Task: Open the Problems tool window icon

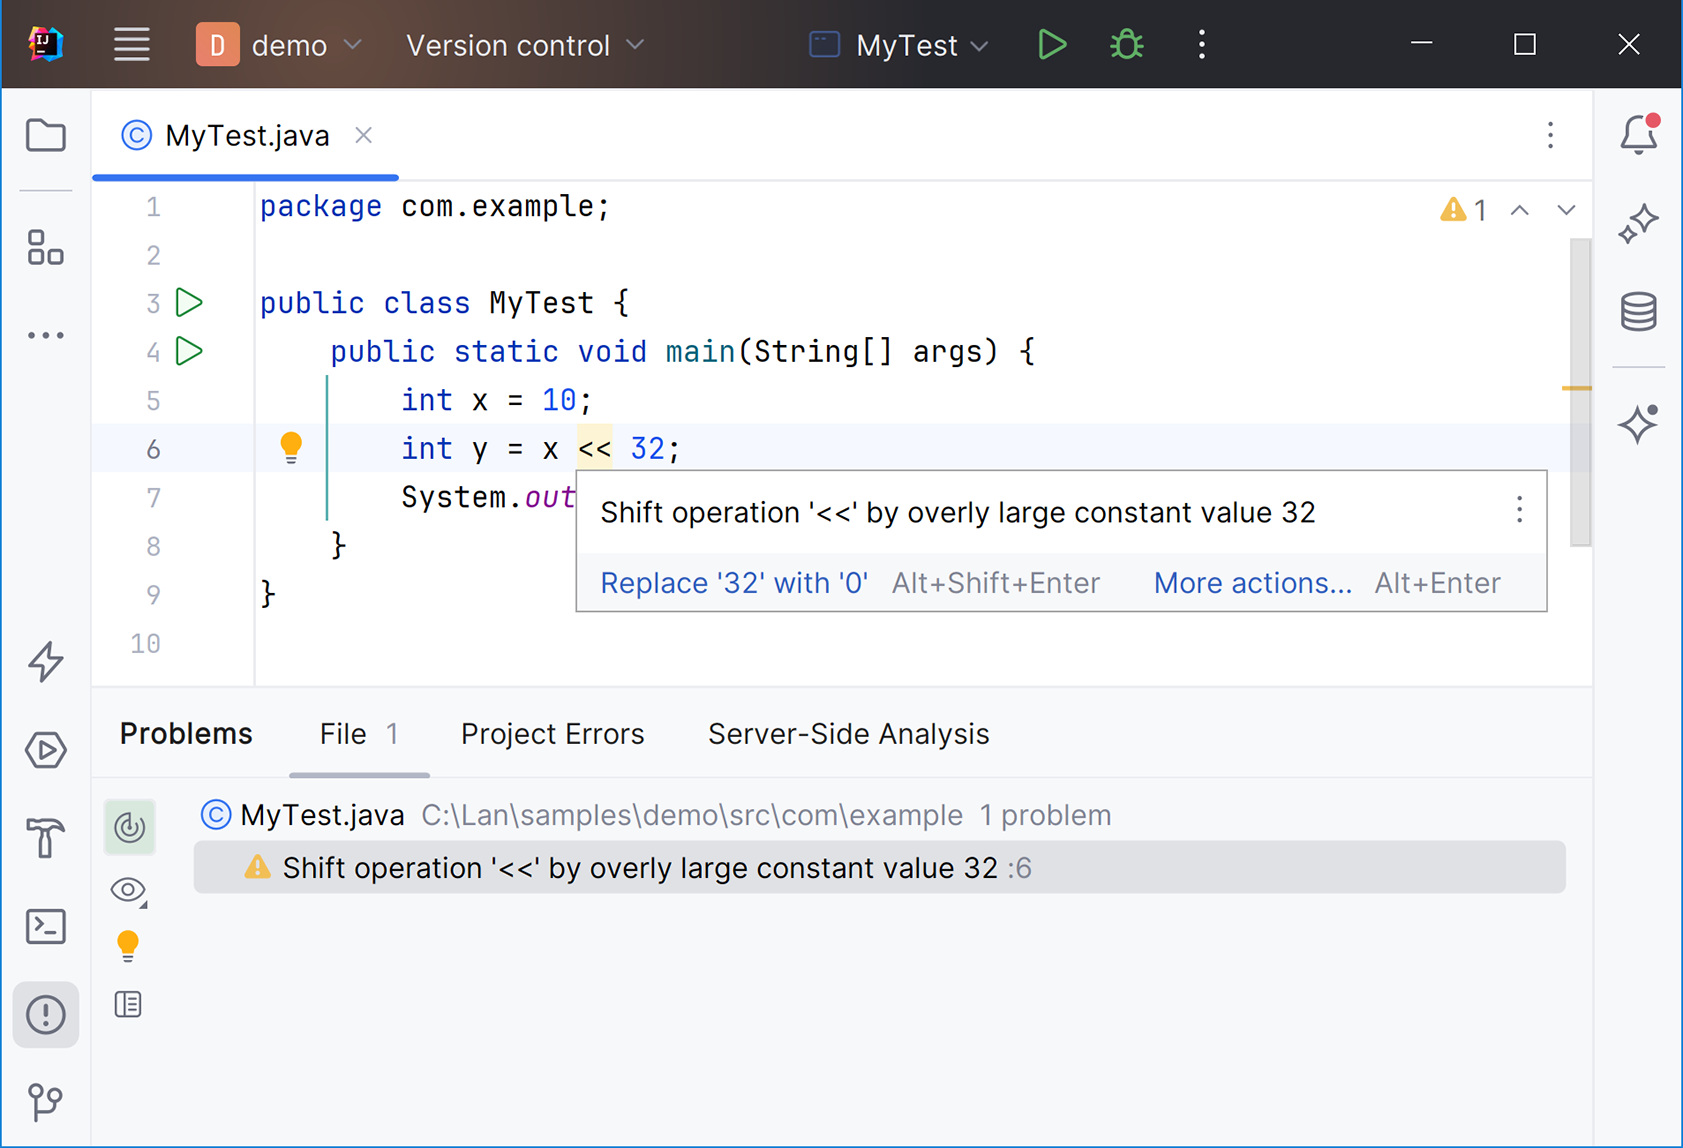Action: point(46,1015)
